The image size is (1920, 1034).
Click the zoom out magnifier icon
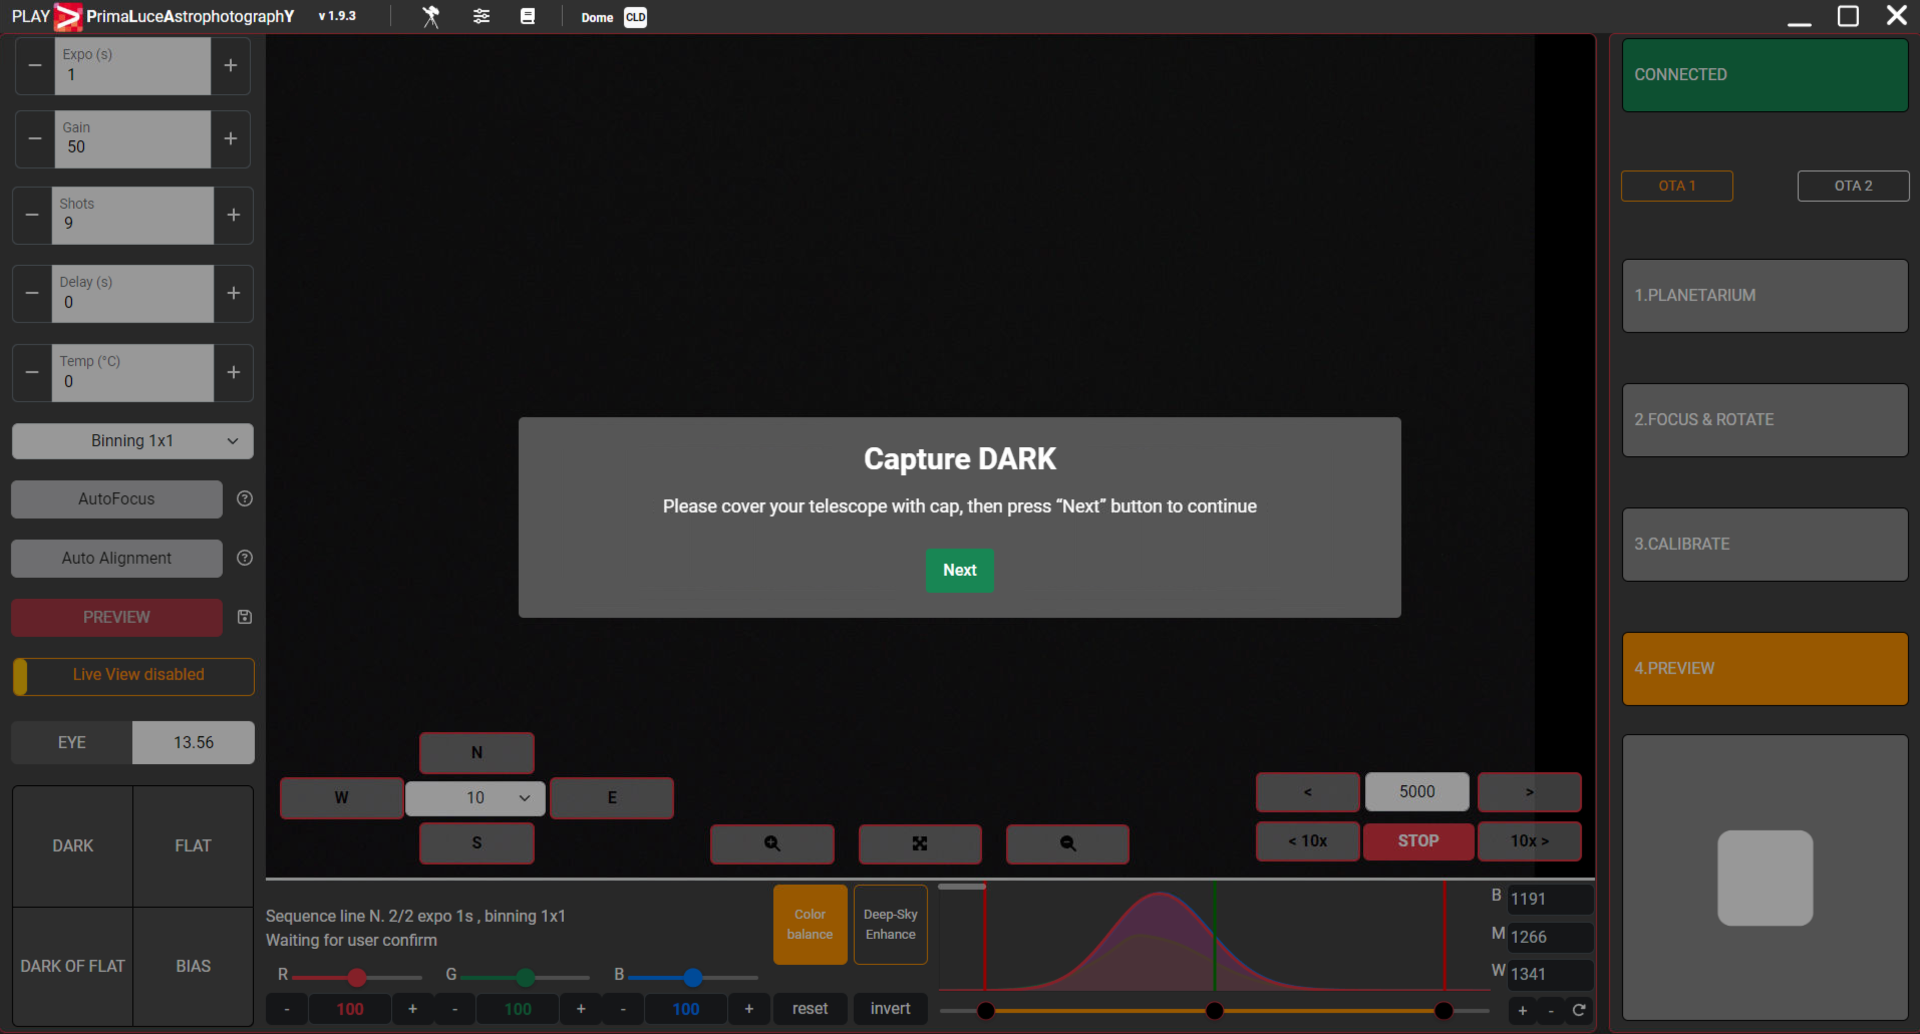click(x=1068, y=844)
